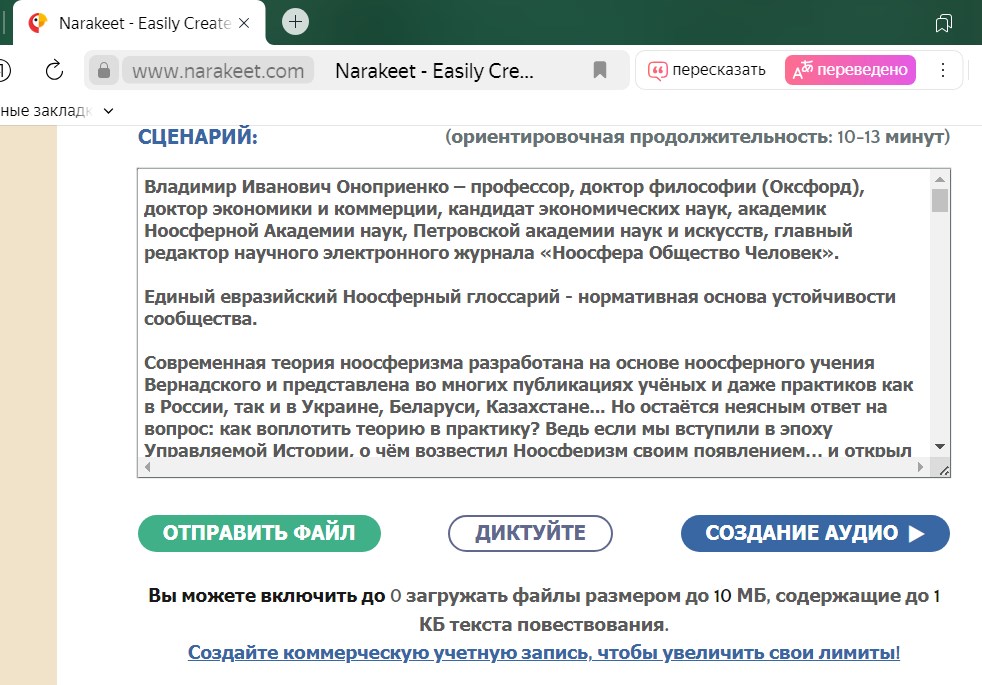Click the ДИКТУЙТЕ button
The width and height of the screenshot is (982, 685).
[530, 533]
